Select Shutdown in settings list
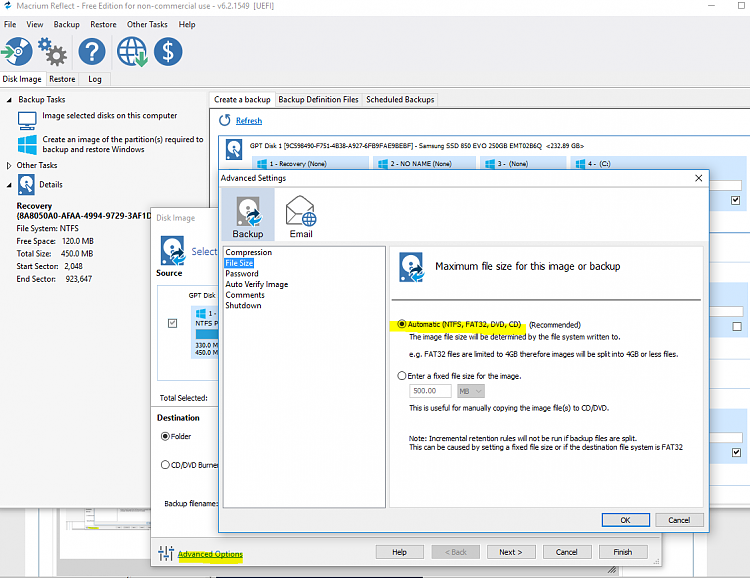This screenshot has width=750, height=578. point(243,305)
